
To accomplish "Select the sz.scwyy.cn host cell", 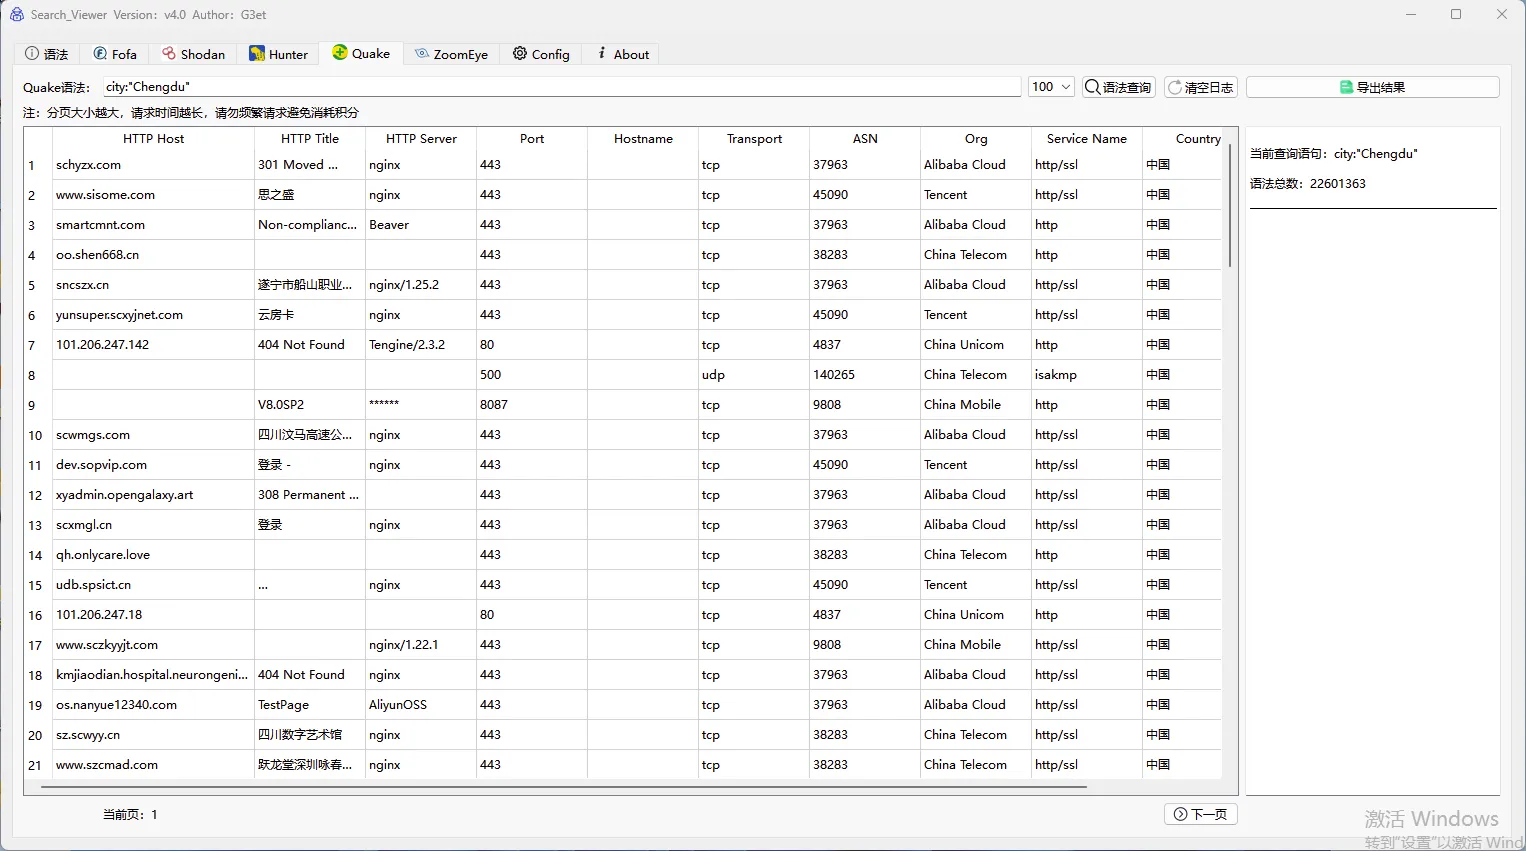I will point(153,735).
